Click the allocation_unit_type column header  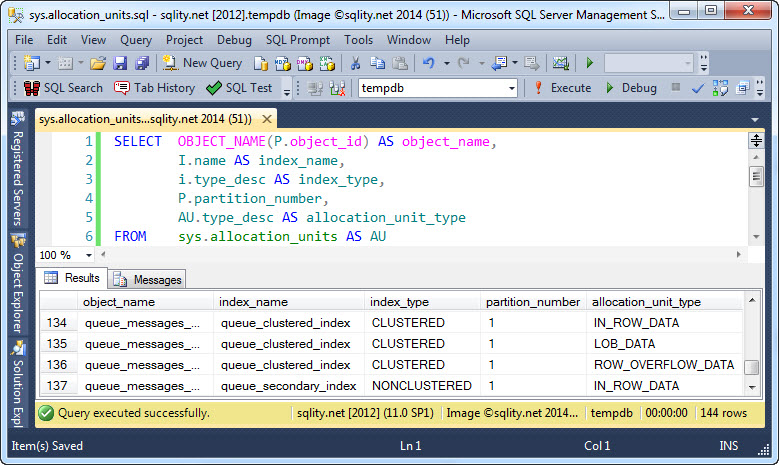pyautogui.click(x=665, y=302)
